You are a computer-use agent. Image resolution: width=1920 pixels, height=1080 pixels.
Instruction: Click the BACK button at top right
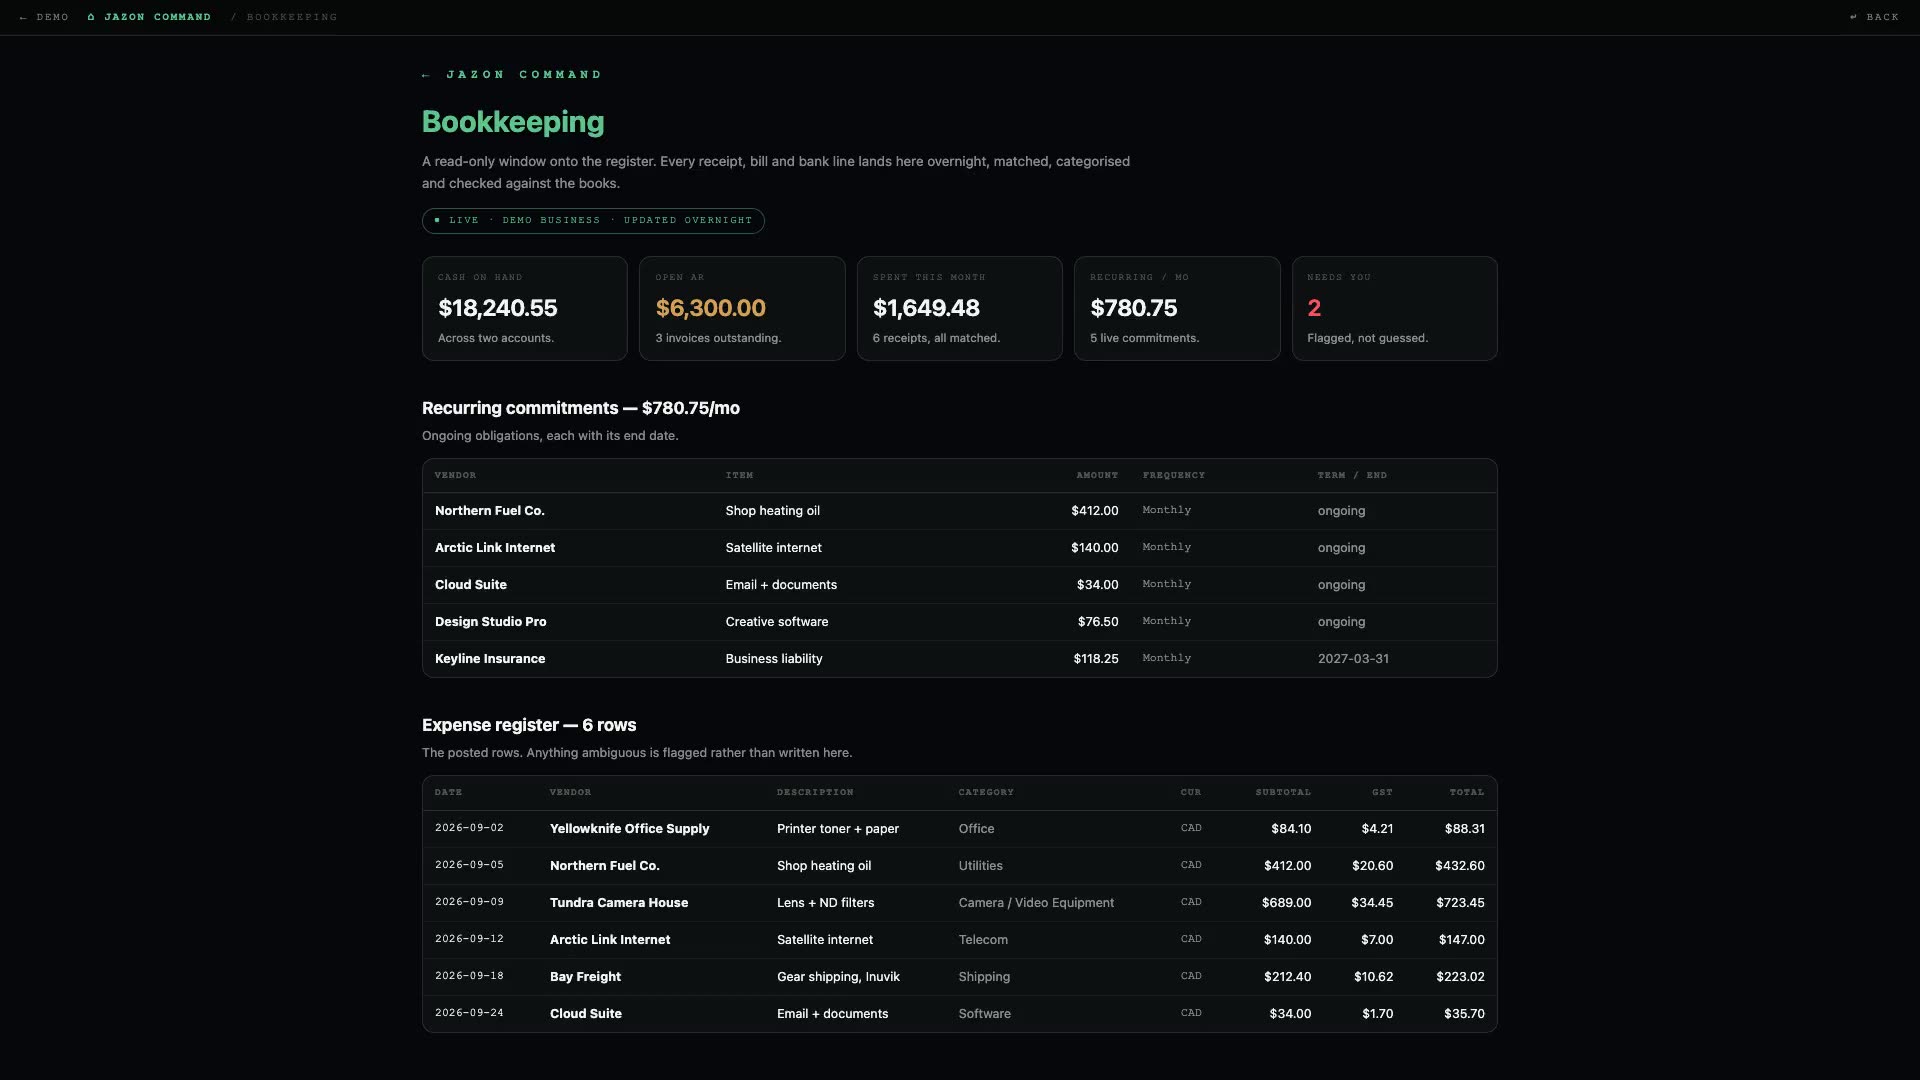[1874, 17]
